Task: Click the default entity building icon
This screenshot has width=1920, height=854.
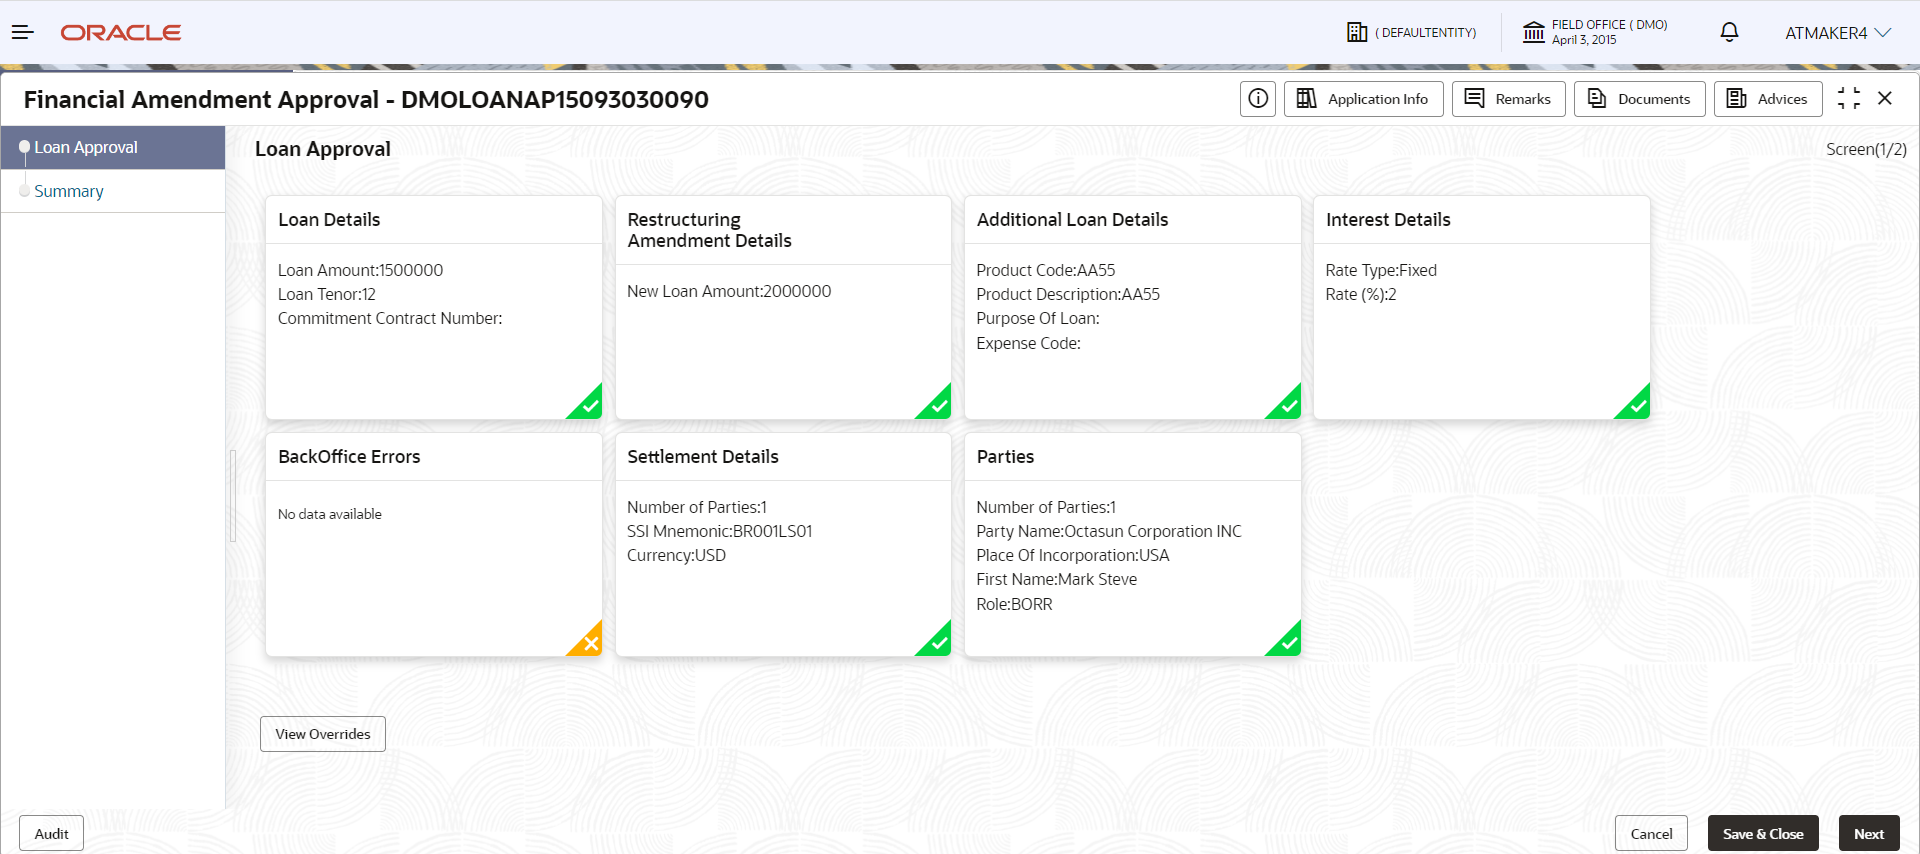Action: click(x=1357, y=32)
